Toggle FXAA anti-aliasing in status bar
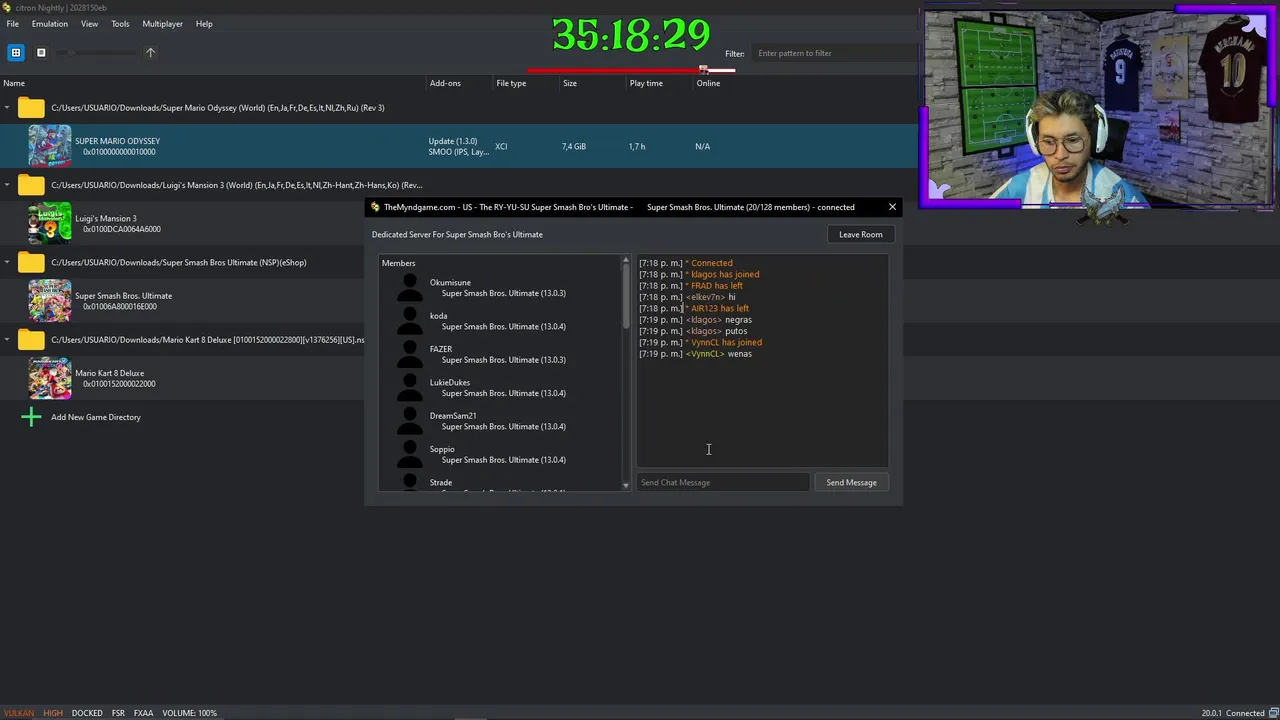 (x=143, y=713)
